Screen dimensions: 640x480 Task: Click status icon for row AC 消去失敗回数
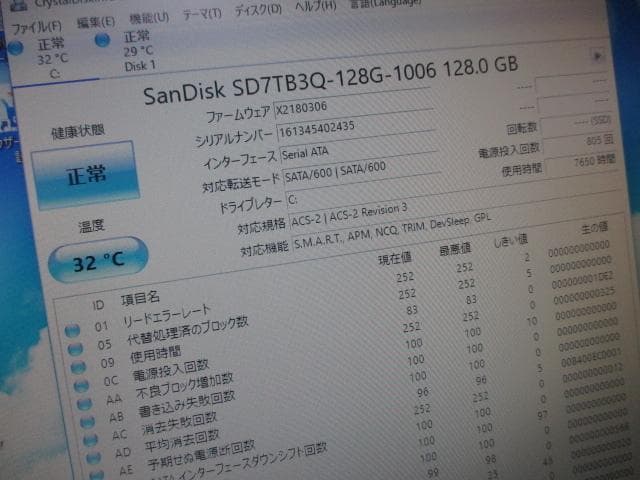coord(90,440)
